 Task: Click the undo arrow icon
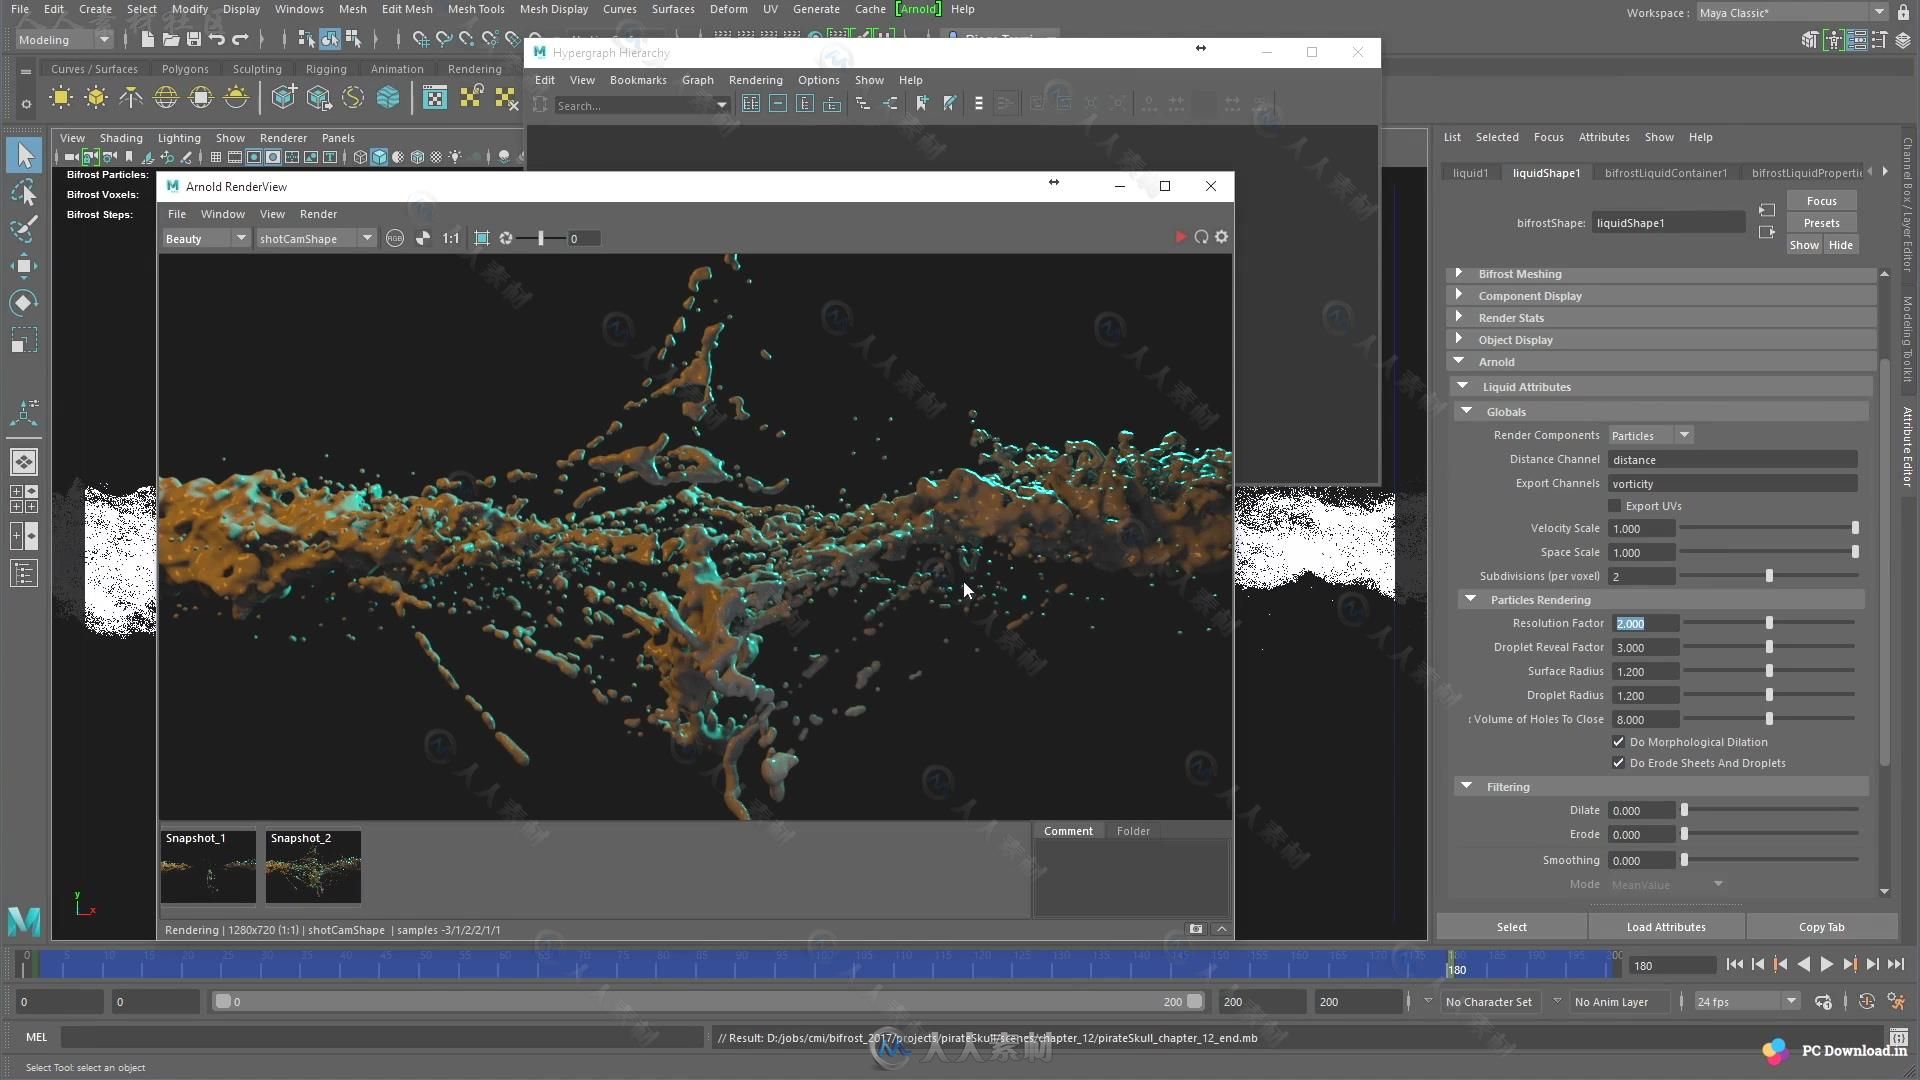point(216,39)
